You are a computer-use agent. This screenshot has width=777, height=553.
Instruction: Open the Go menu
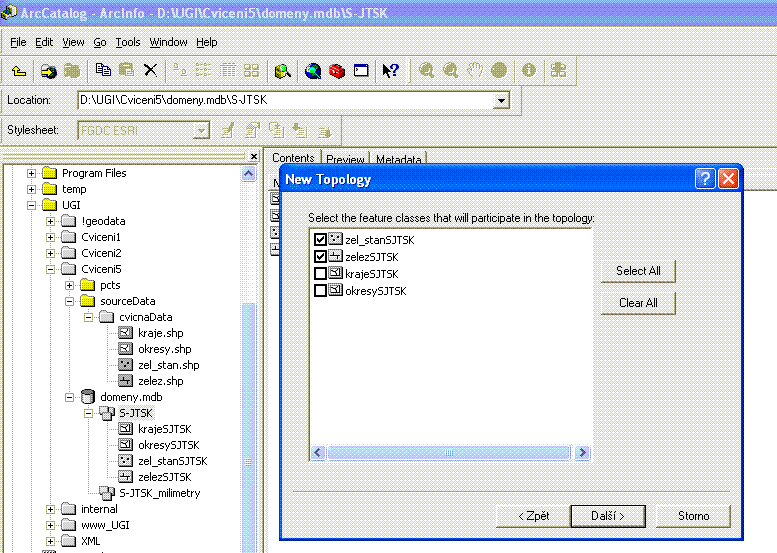coord(100,43)
